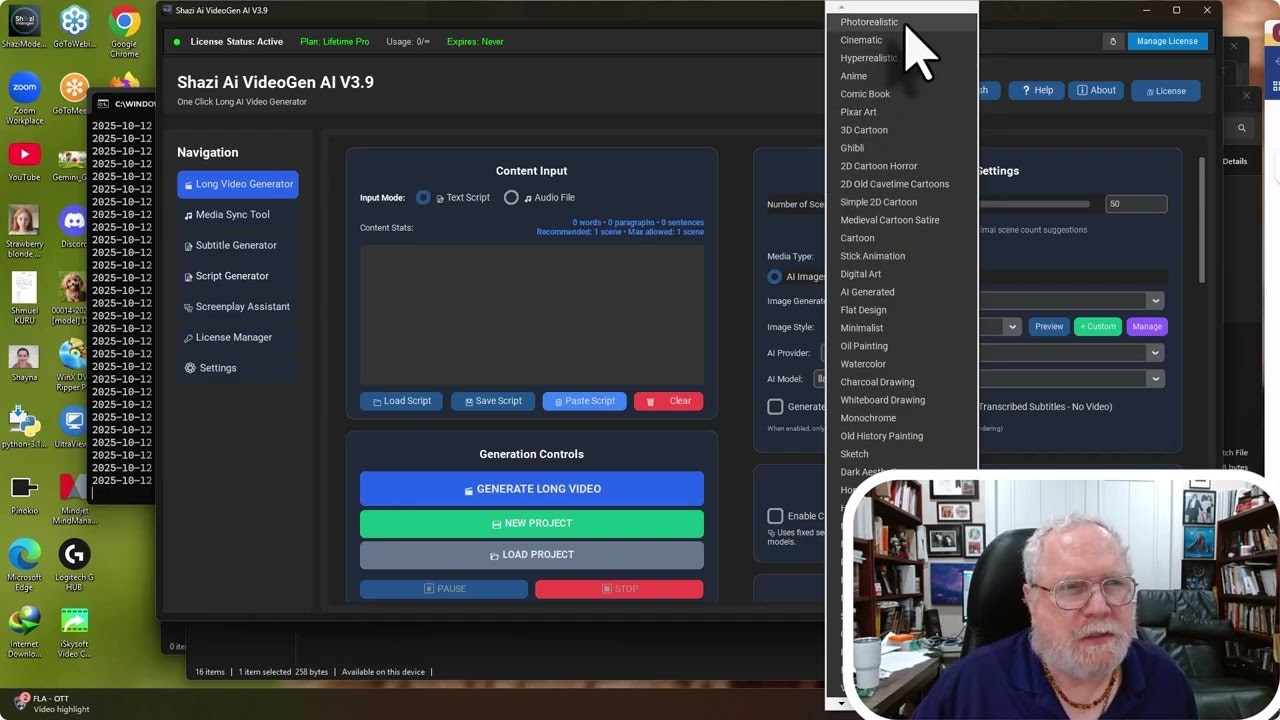Open YouTube desktop shortcut

coord(24,162)
